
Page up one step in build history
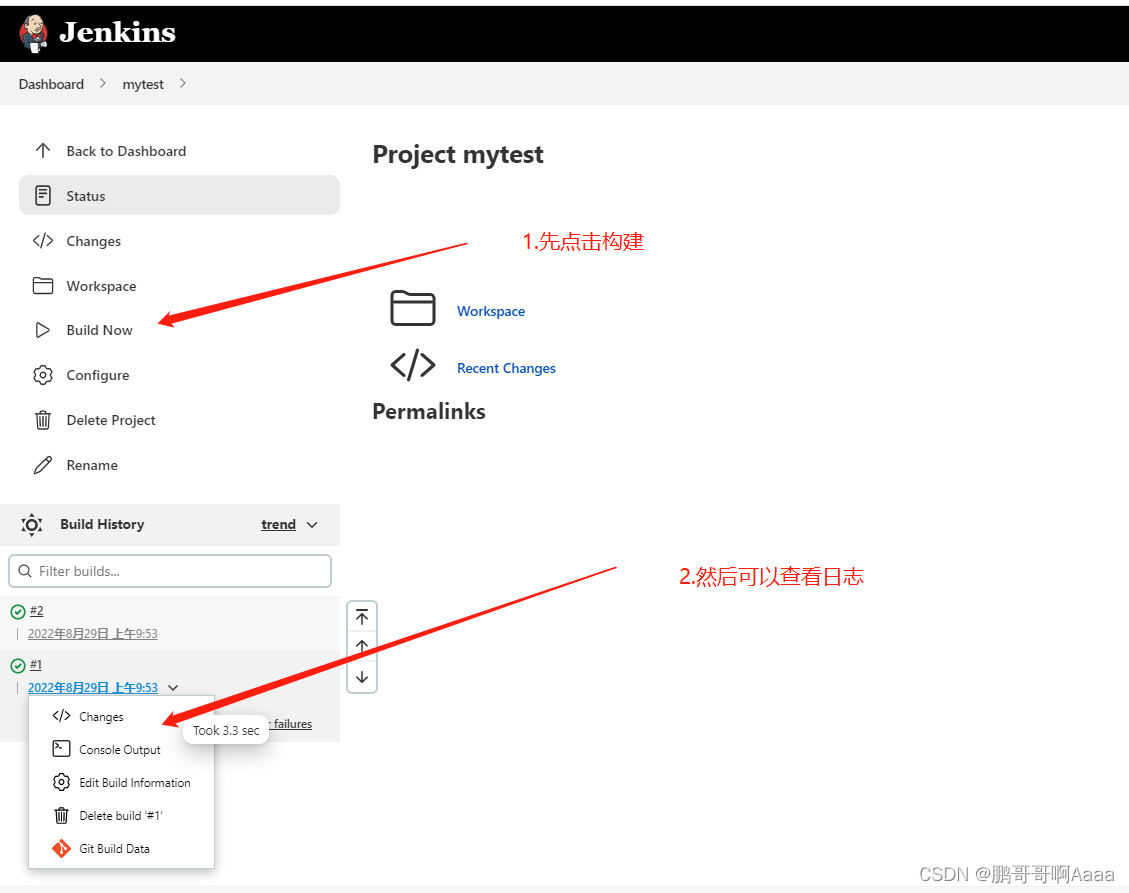(362, 647)
